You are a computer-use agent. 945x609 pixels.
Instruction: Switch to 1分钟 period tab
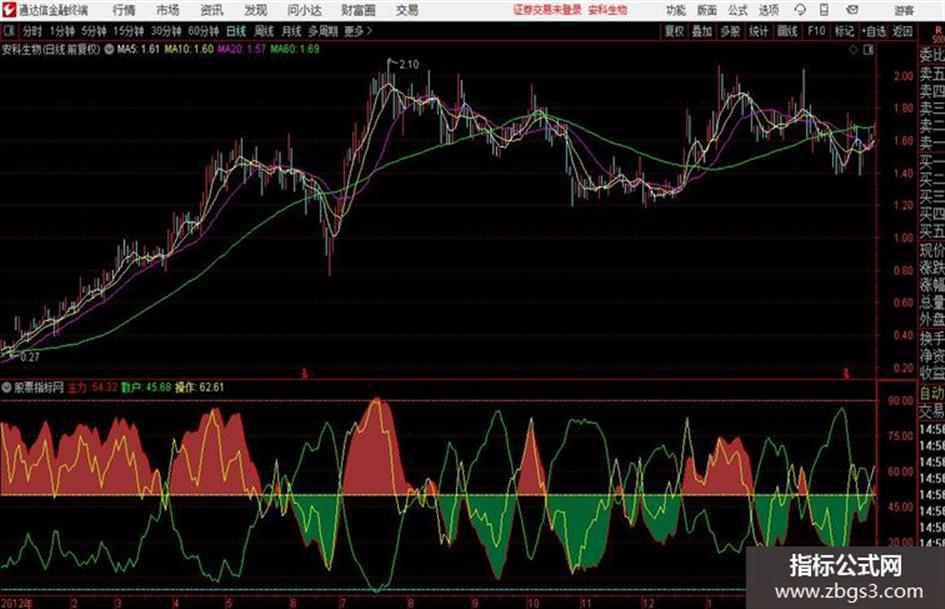[61, 31]
